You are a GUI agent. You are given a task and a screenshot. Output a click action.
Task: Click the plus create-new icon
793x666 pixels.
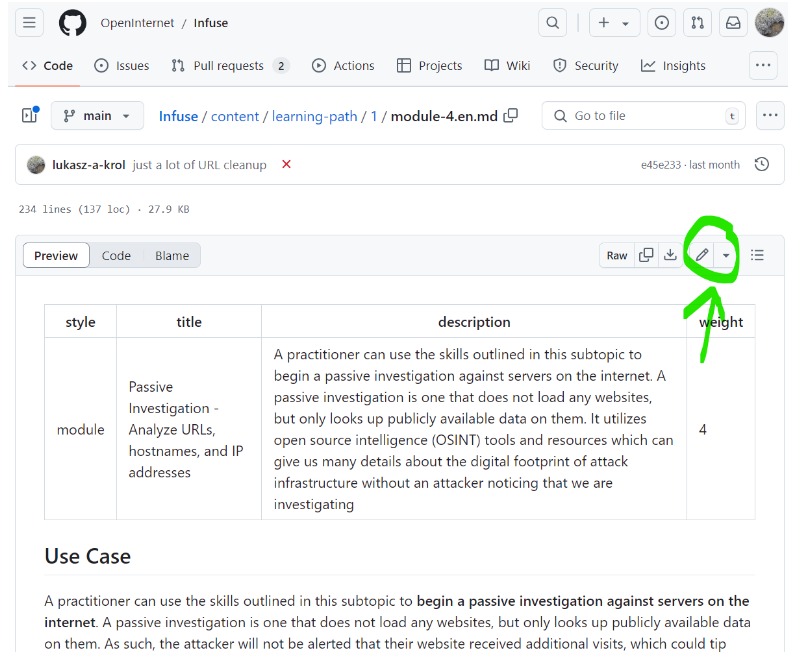tap(603, 23)
